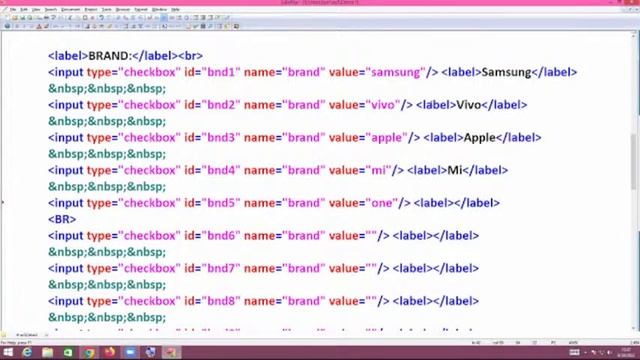
Task: Open the File menu
Action: pyautogui.click(x=13, y=9)
